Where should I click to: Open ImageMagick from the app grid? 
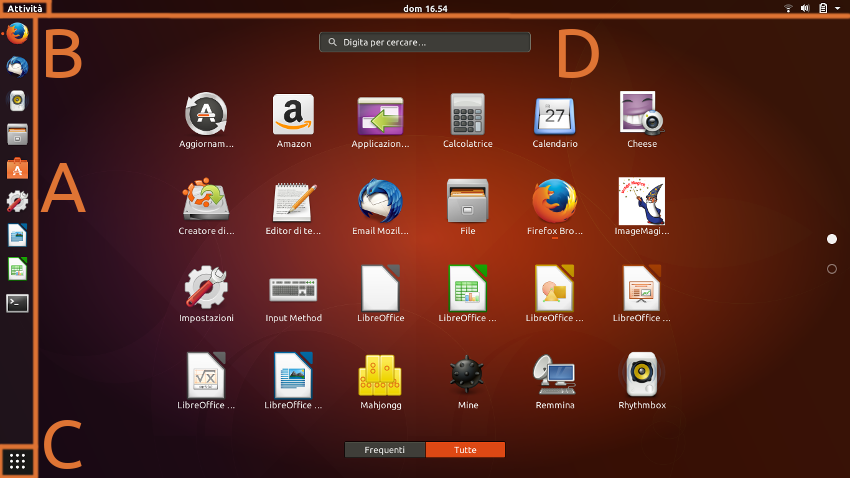coord(641,201)
